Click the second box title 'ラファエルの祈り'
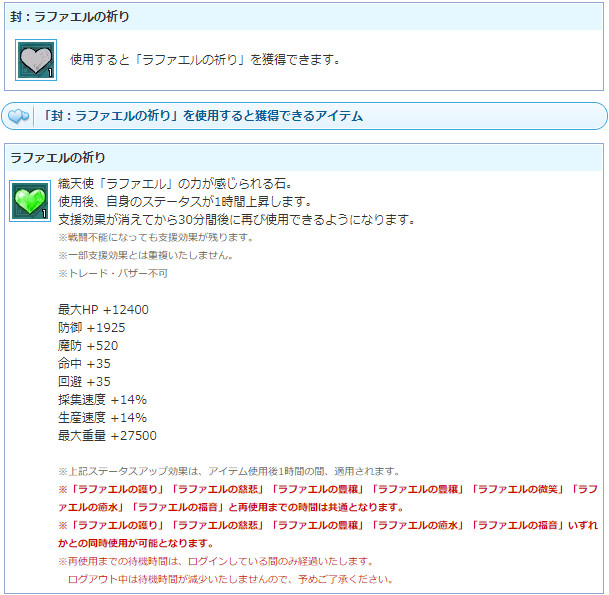Viewport: 609px width, 595px height. click(57, 157)
